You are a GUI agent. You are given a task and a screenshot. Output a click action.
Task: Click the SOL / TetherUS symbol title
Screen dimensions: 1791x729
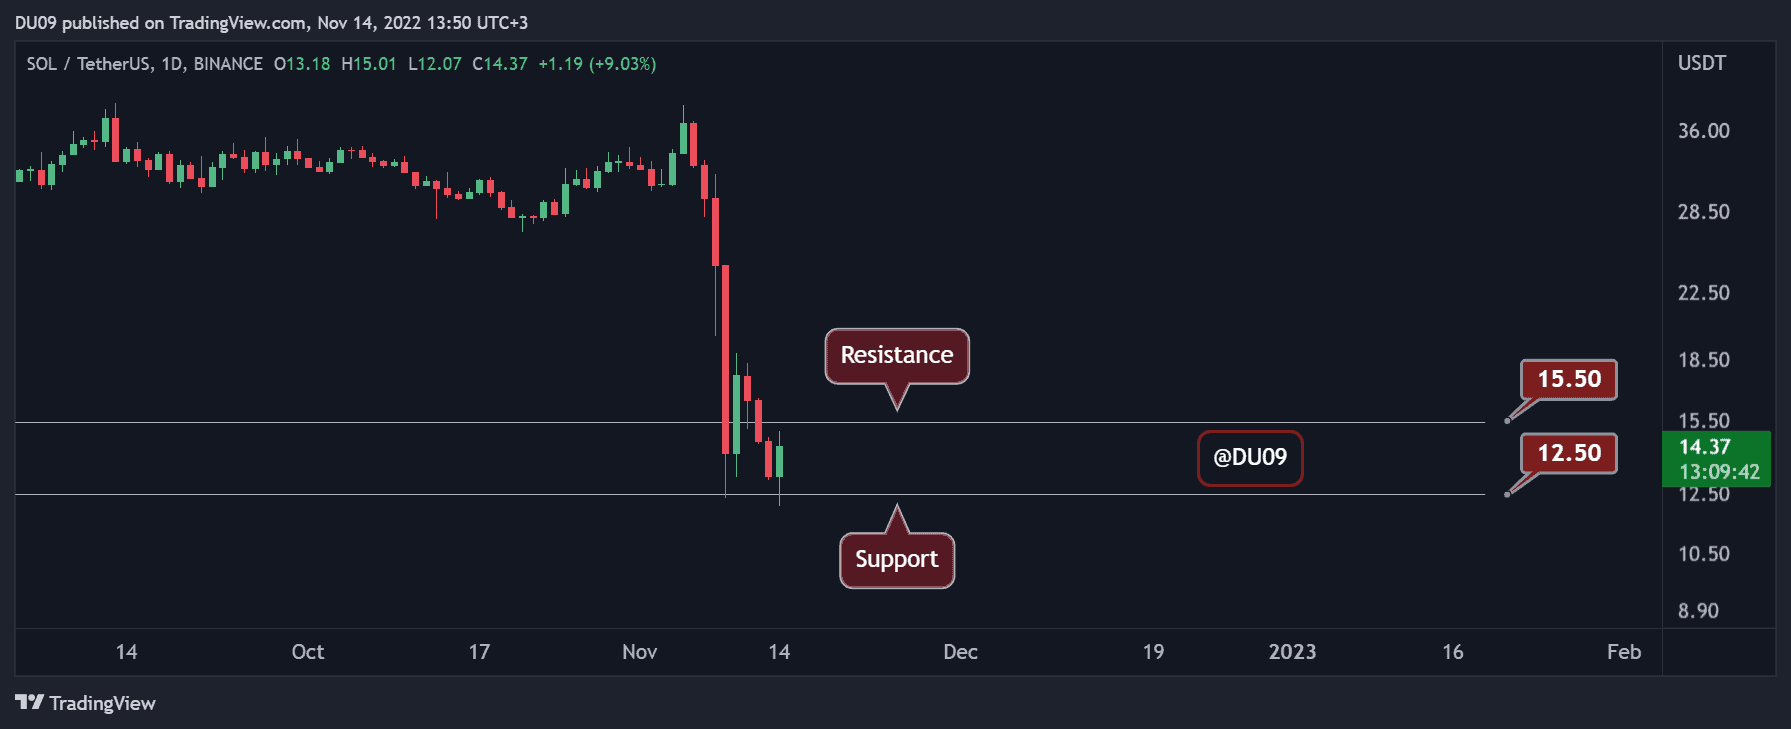coord(88,64)
